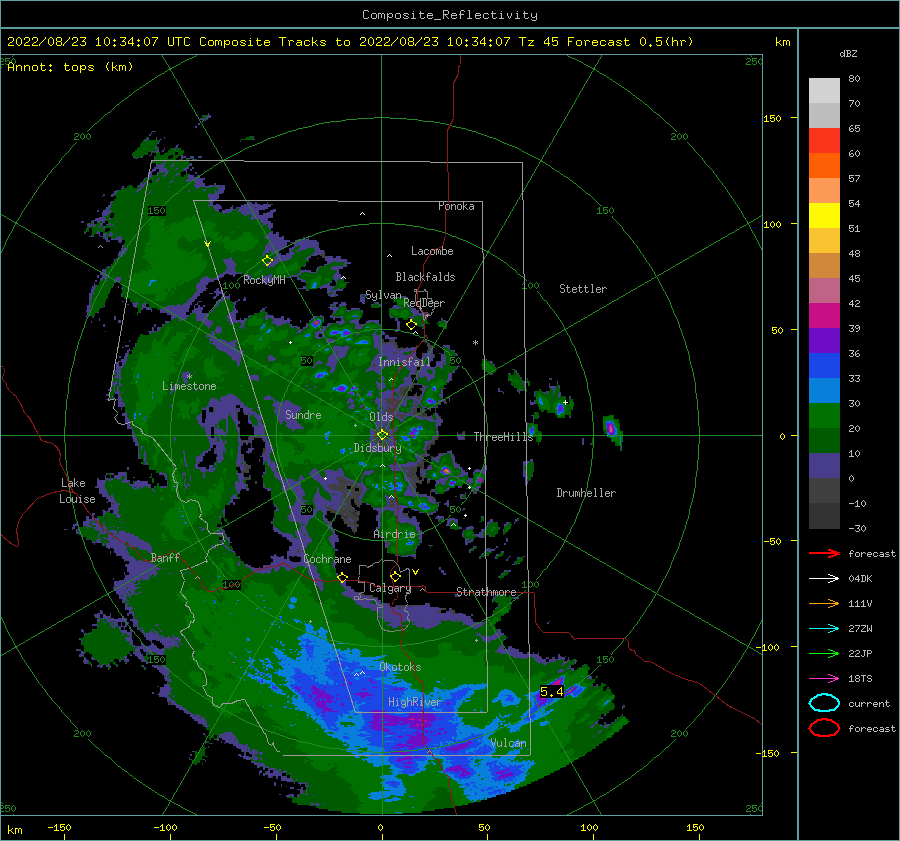Click the Blackfalds city label
Screen dimensions: 900x841
tap(425, 277)
